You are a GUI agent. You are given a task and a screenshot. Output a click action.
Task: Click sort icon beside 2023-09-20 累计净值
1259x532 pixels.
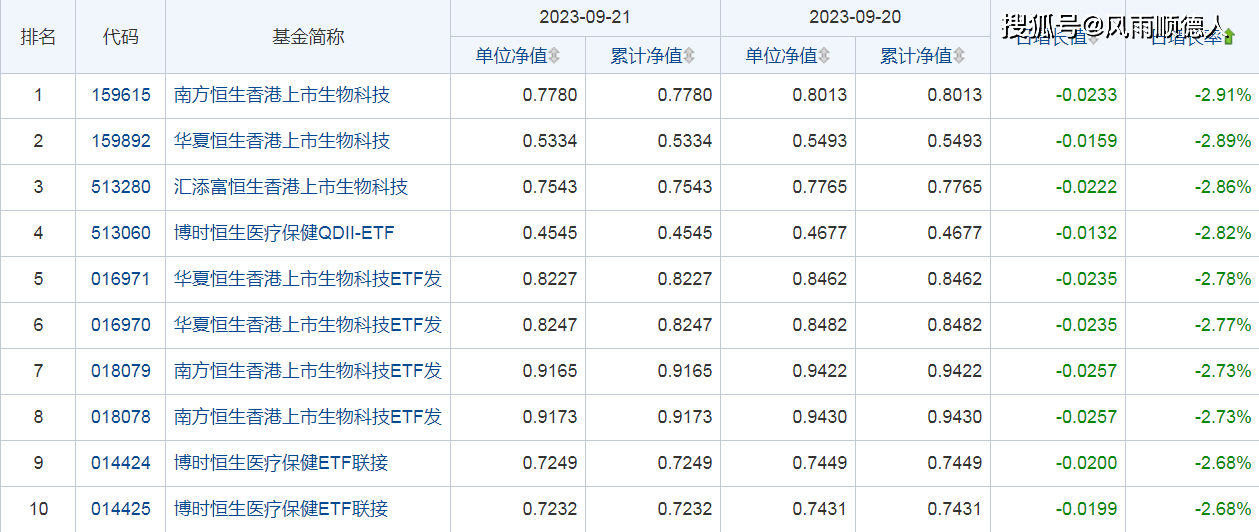[x=959, y=56]
